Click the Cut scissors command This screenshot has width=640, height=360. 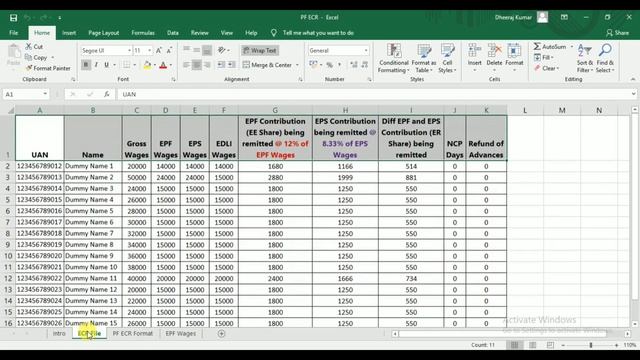pyautogui.click(x=34, y=47)
